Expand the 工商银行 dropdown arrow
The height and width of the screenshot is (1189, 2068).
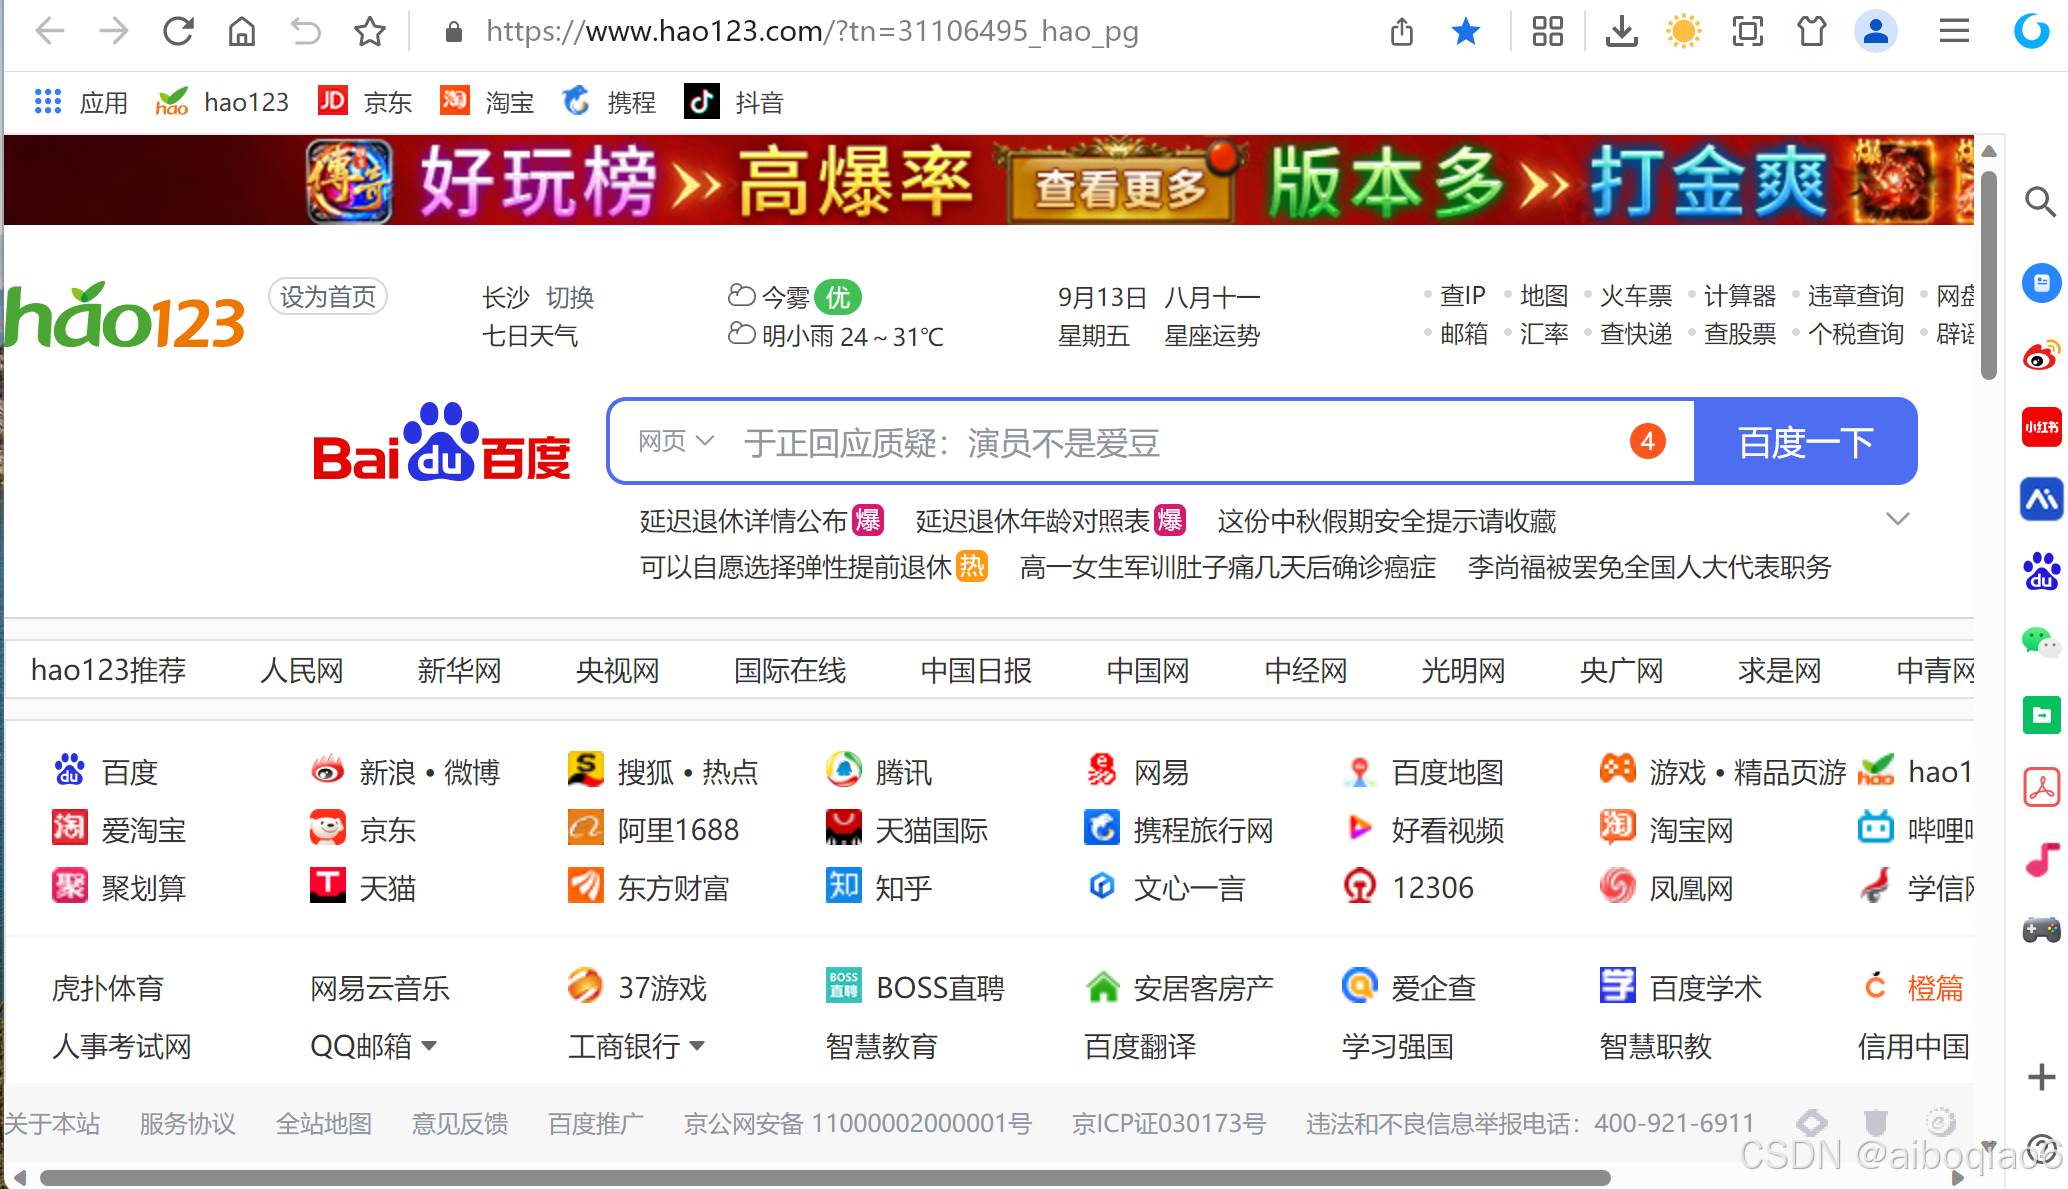[697, 1046]
